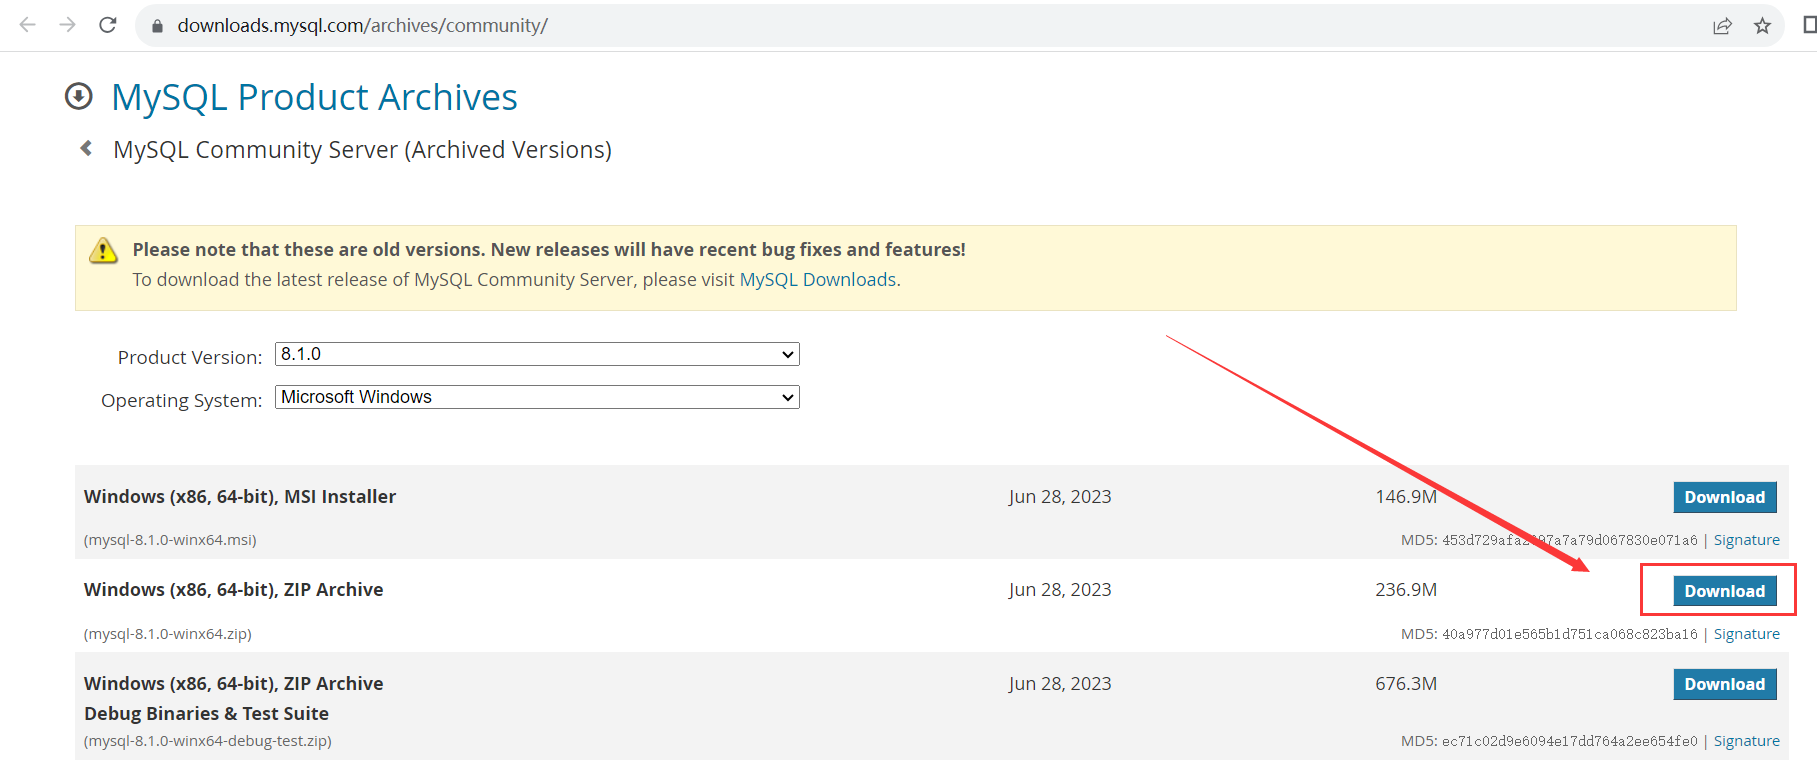Click back chevron beside MySQL Community Server

[87, 149]
